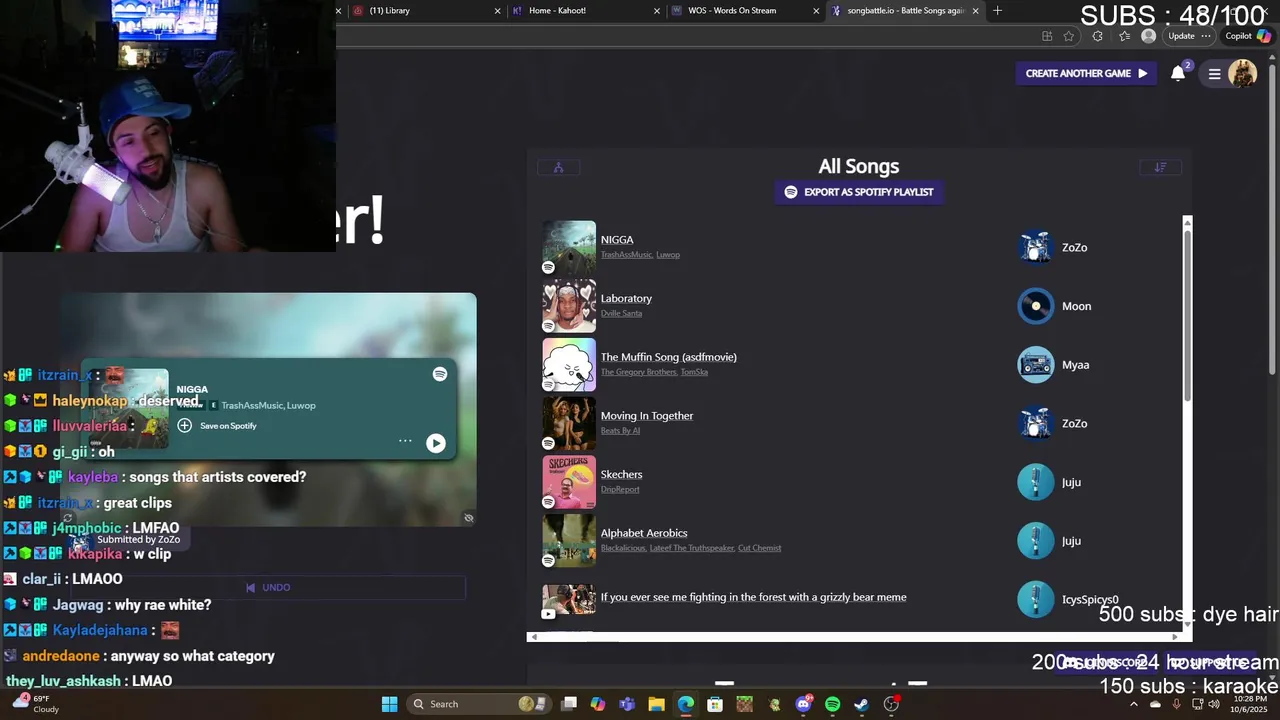Screen dimensions: 1280x720
Task: Click Myaa's boombox avatar
Action: point(1035,365)
